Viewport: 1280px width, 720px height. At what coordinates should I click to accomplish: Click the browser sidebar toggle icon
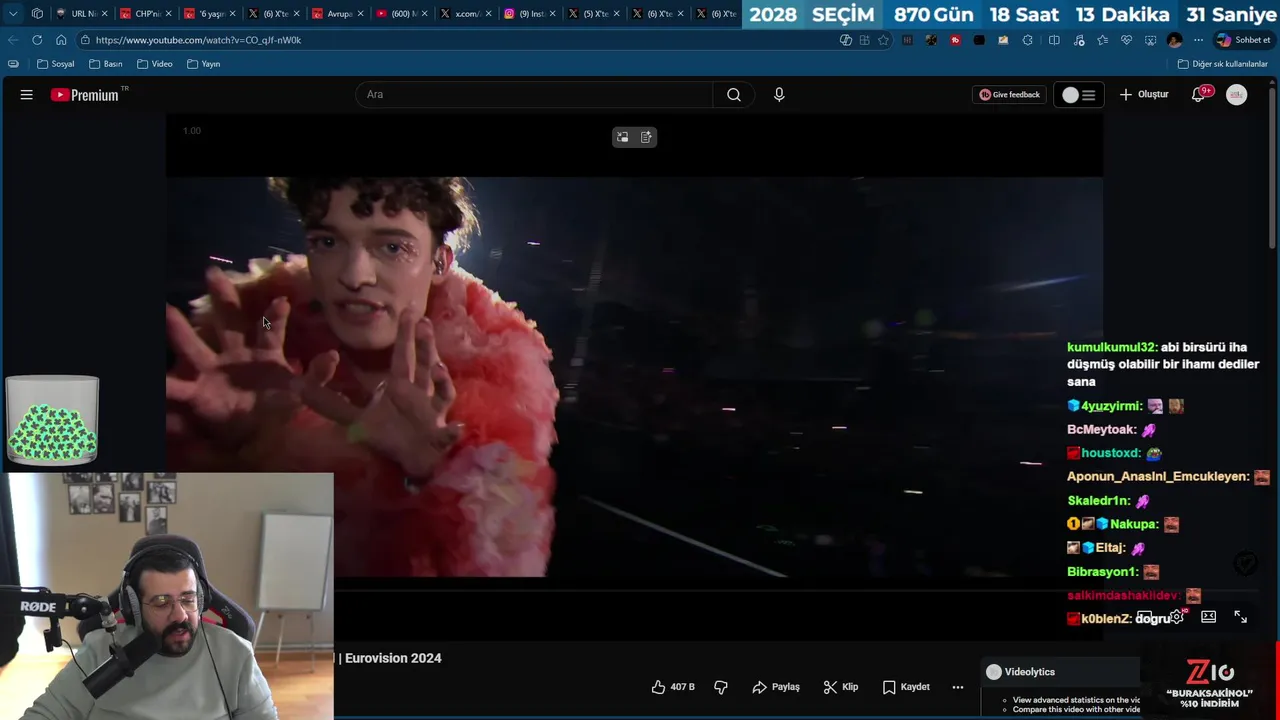point(13,64)
